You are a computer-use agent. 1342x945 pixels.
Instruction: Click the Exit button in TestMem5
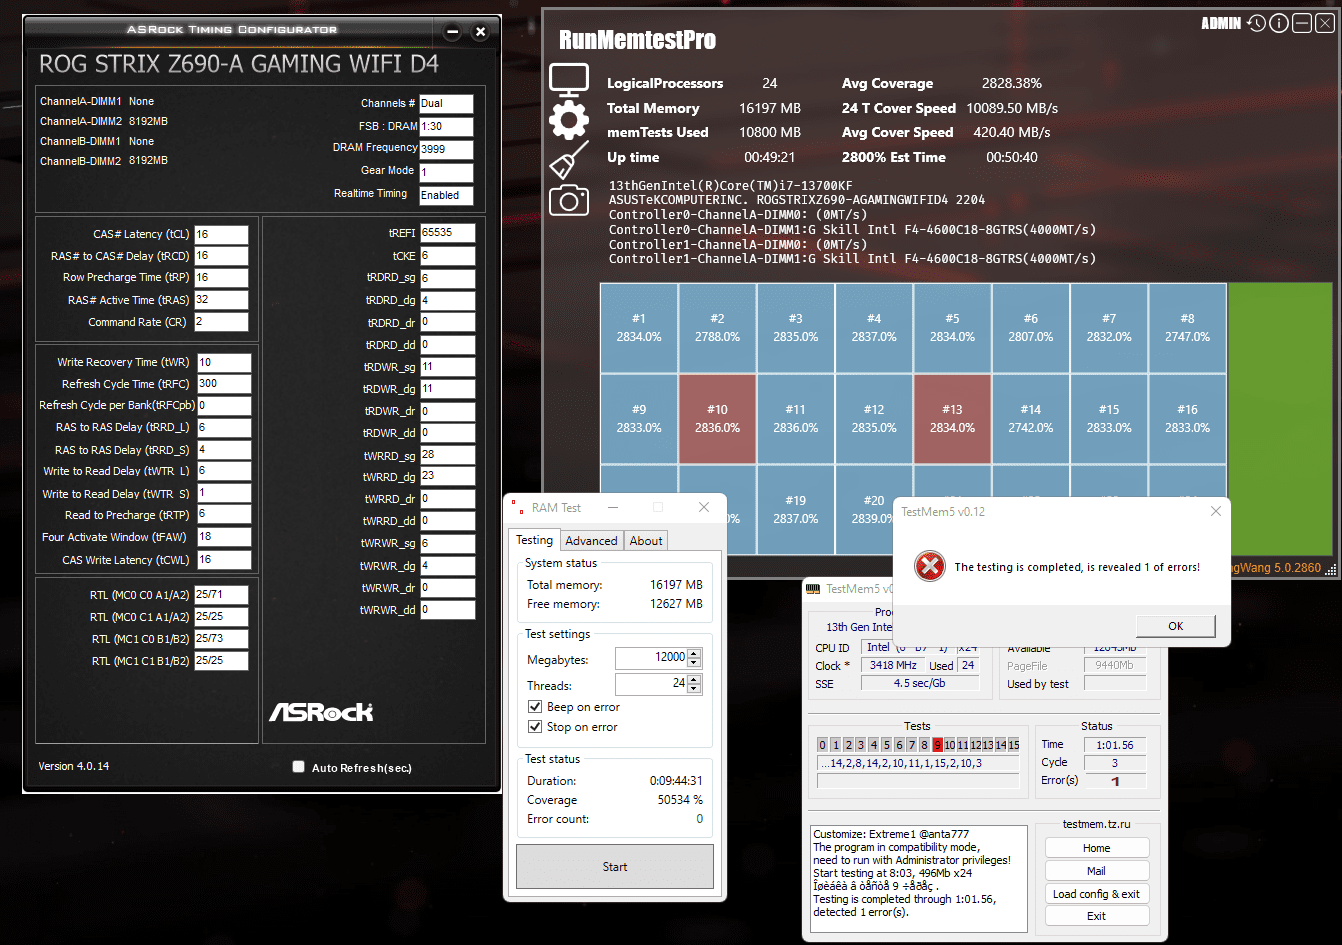1096,916
